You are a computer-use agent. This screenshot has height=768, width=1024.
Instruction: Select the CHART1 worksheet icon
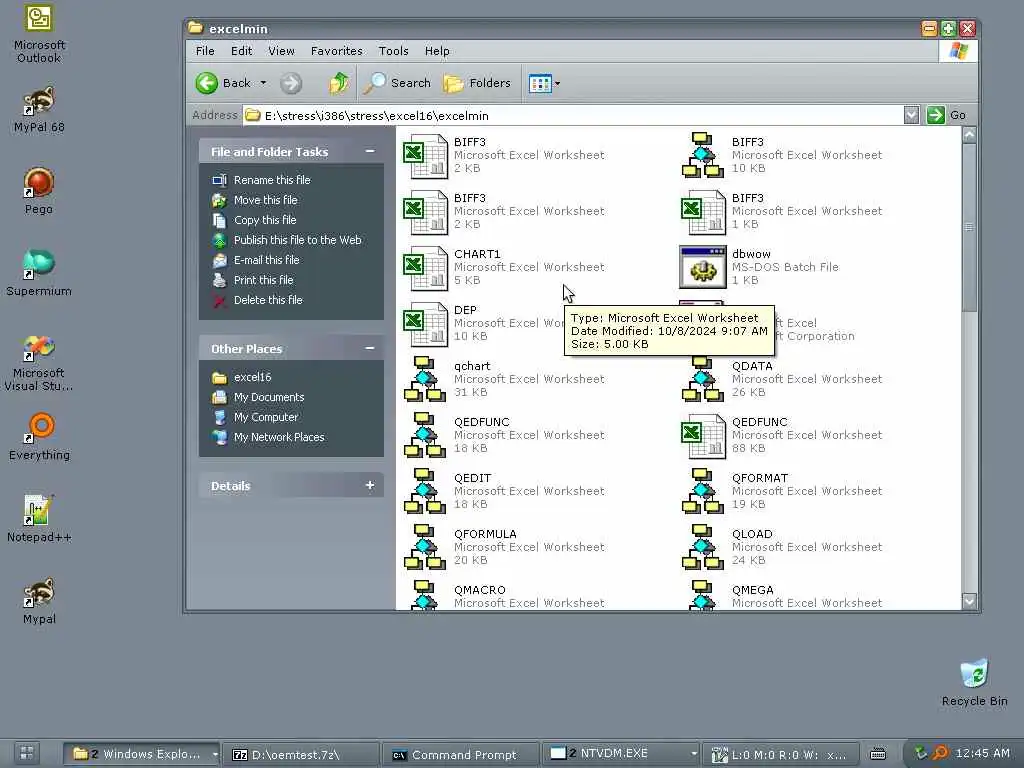[x=425, y=268]
